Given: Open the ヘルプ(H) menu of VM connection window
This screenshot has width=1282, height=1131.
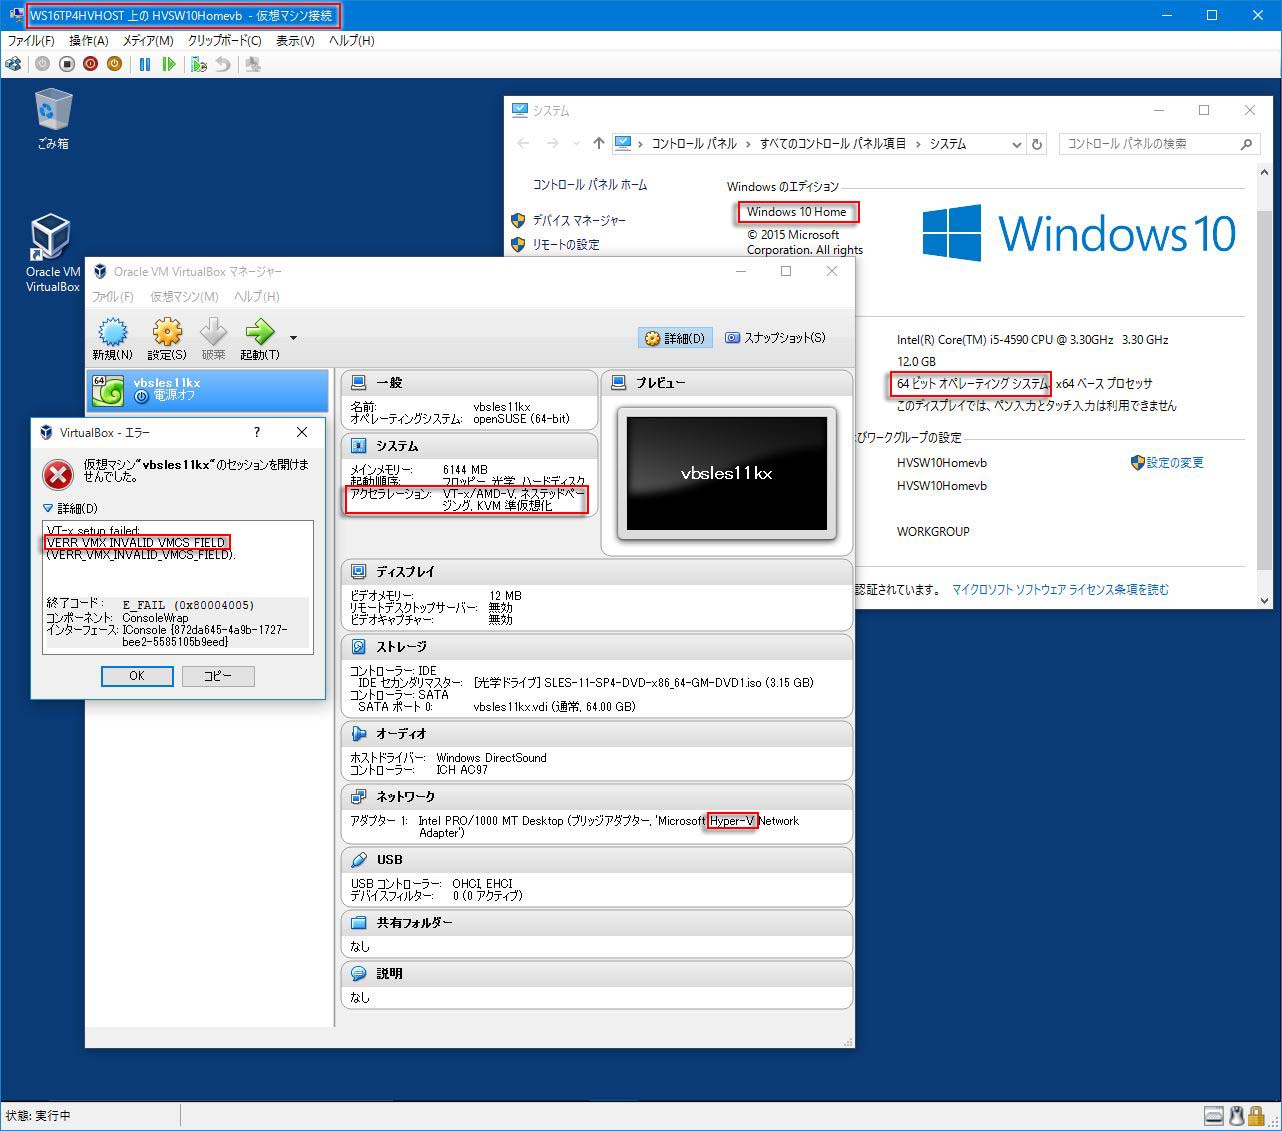Looking at the screenshot, I should 352,41.
